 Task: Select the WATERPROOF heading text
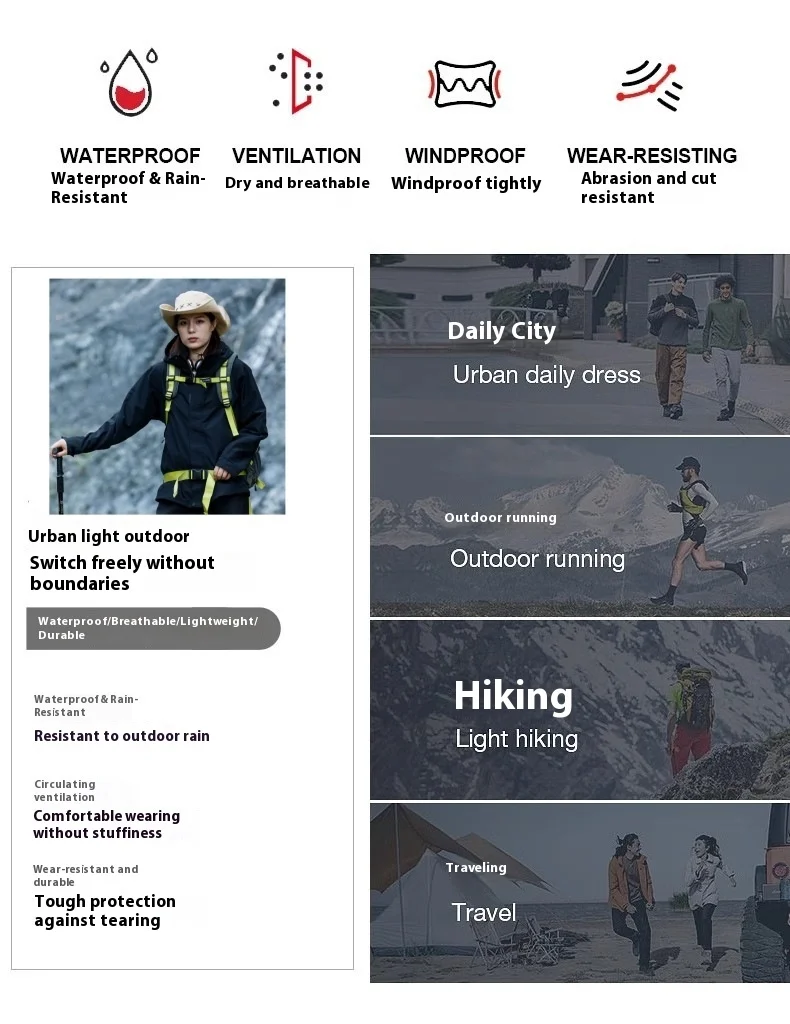[130, 155]
